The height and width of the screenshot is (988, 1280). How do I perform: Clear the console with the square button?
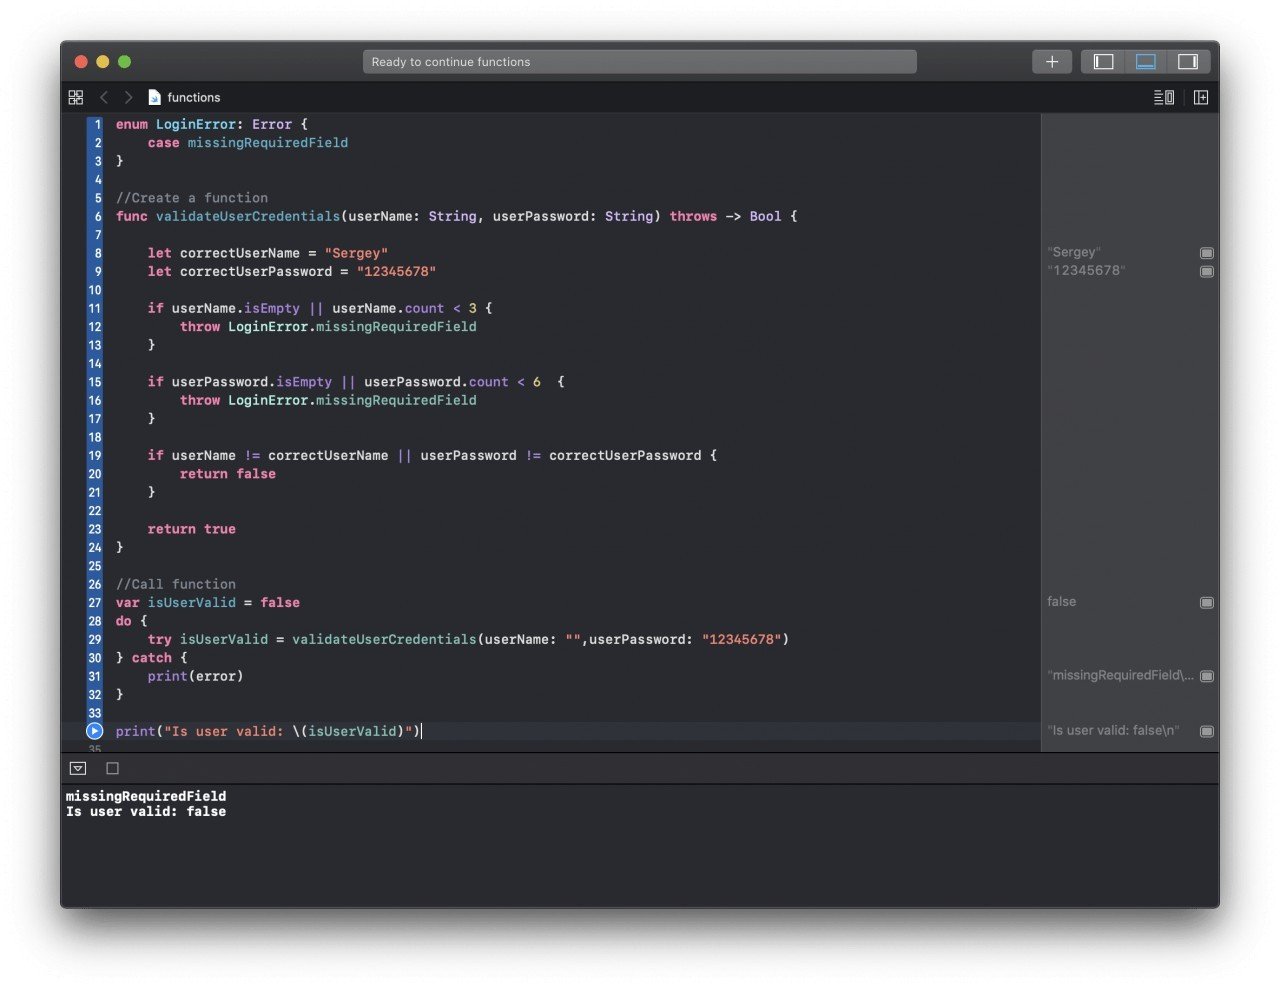click(112, 768)
